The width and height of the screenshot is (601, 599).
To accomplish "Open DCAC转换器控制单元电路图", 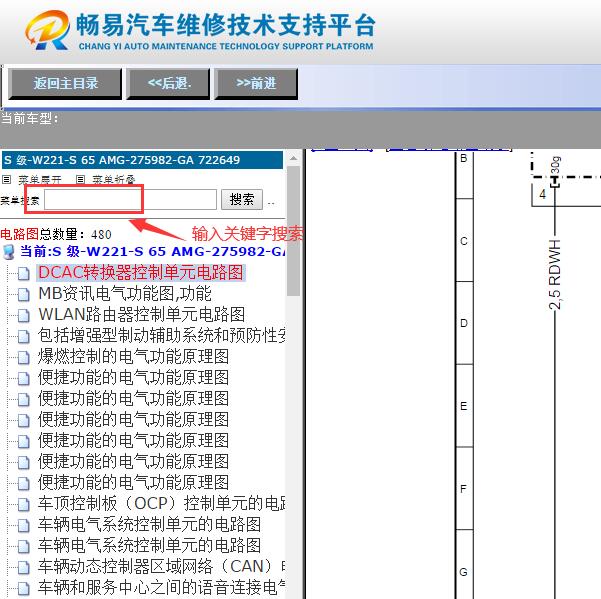I will (x=141, y=272).
